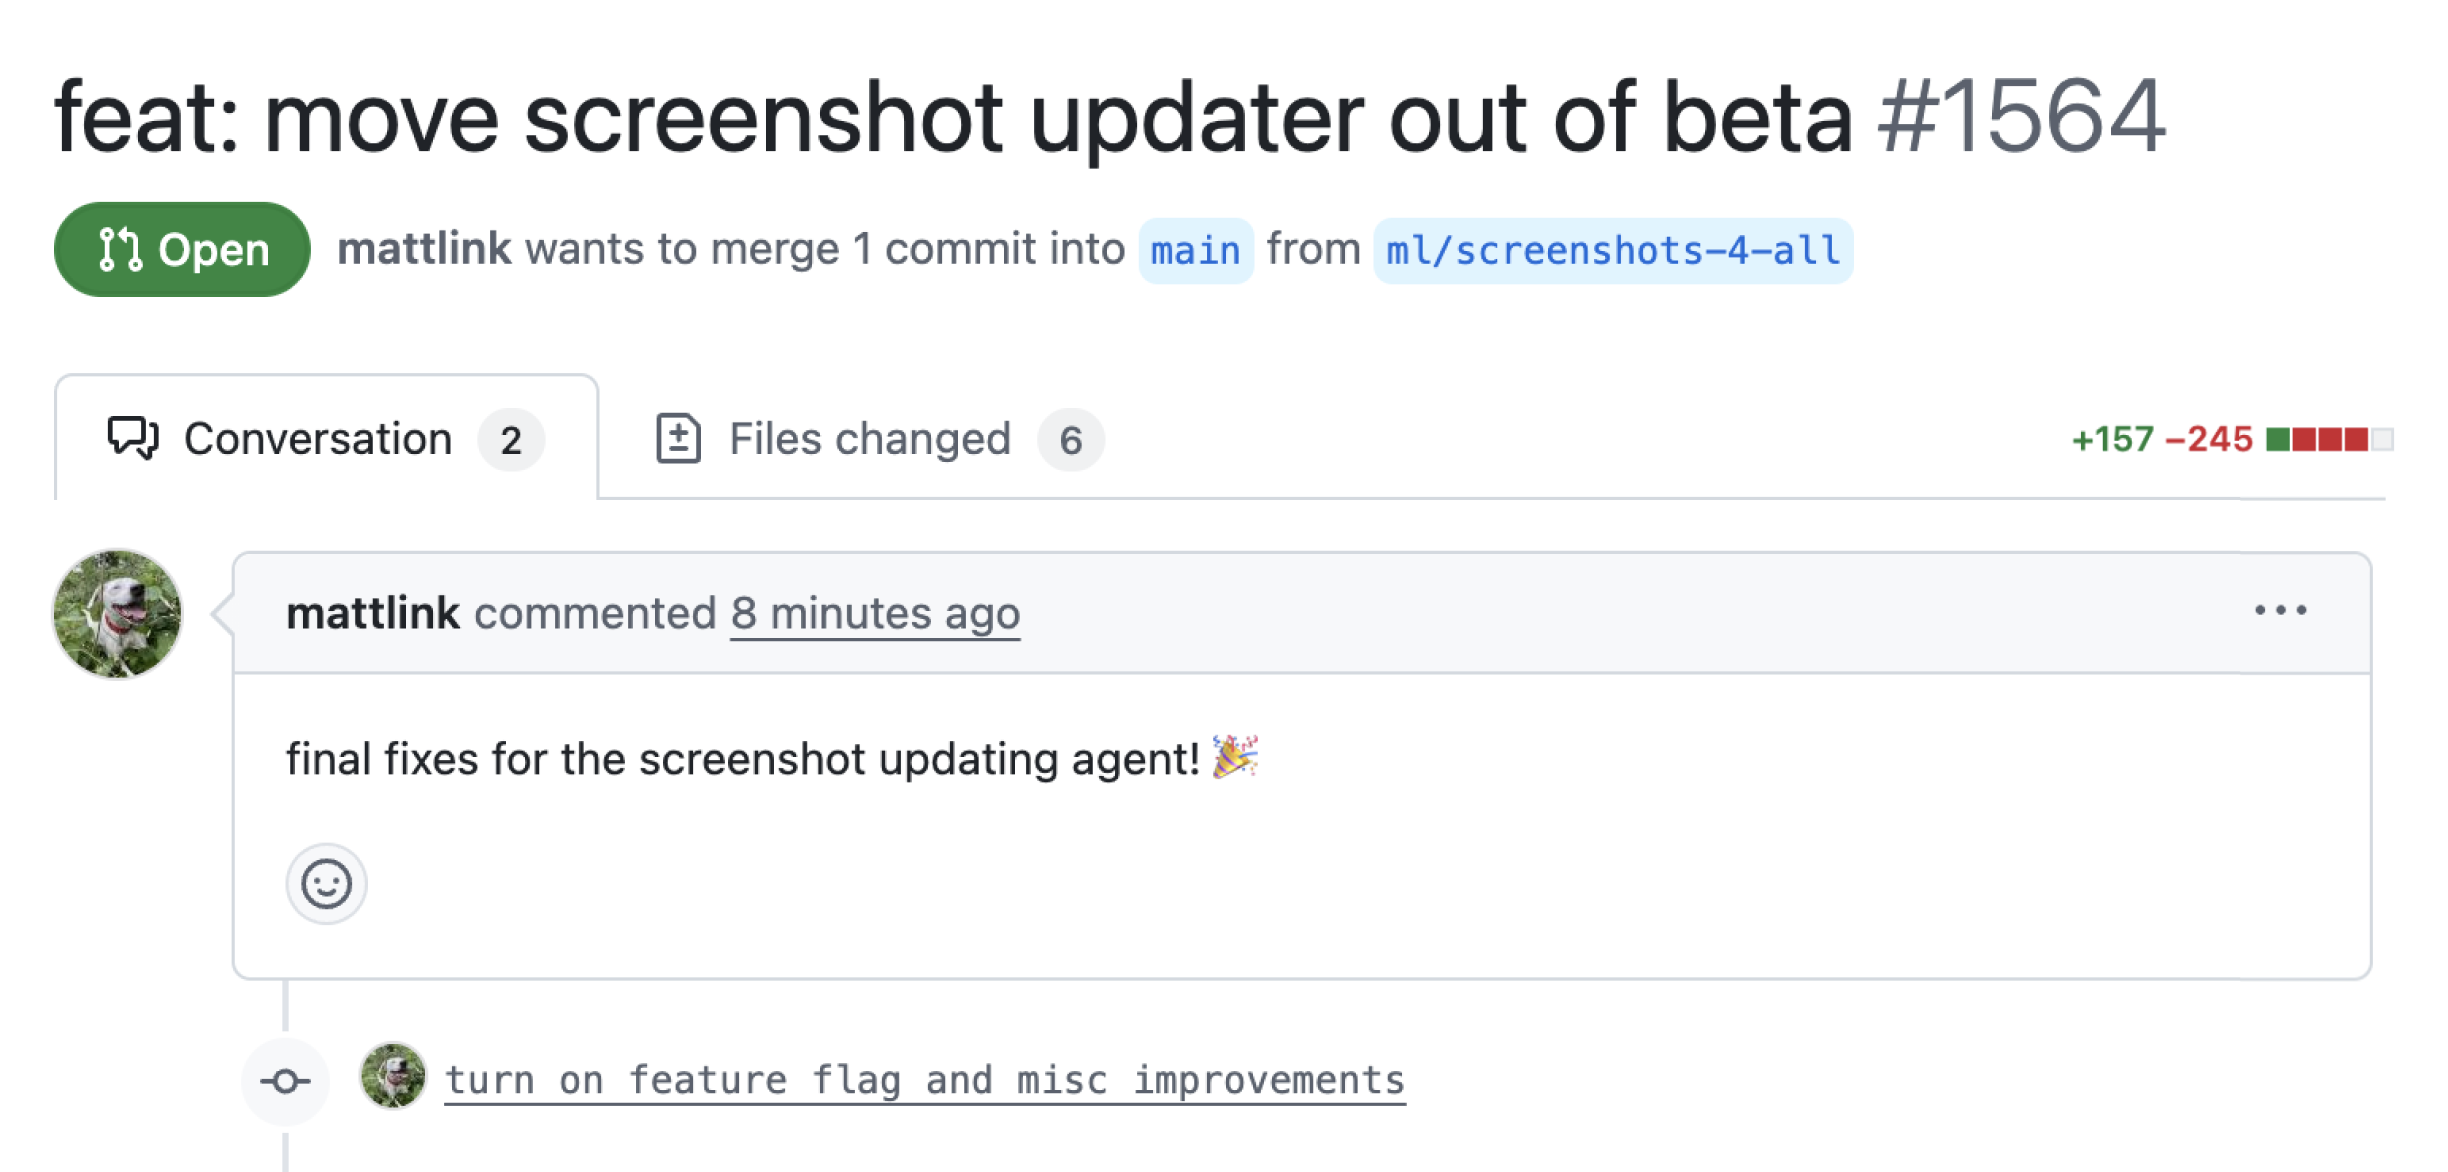This screenshot has height=1172, width=2448.
Task: Click the Files changed diff document icon
Action: click(x=680, y=438)
